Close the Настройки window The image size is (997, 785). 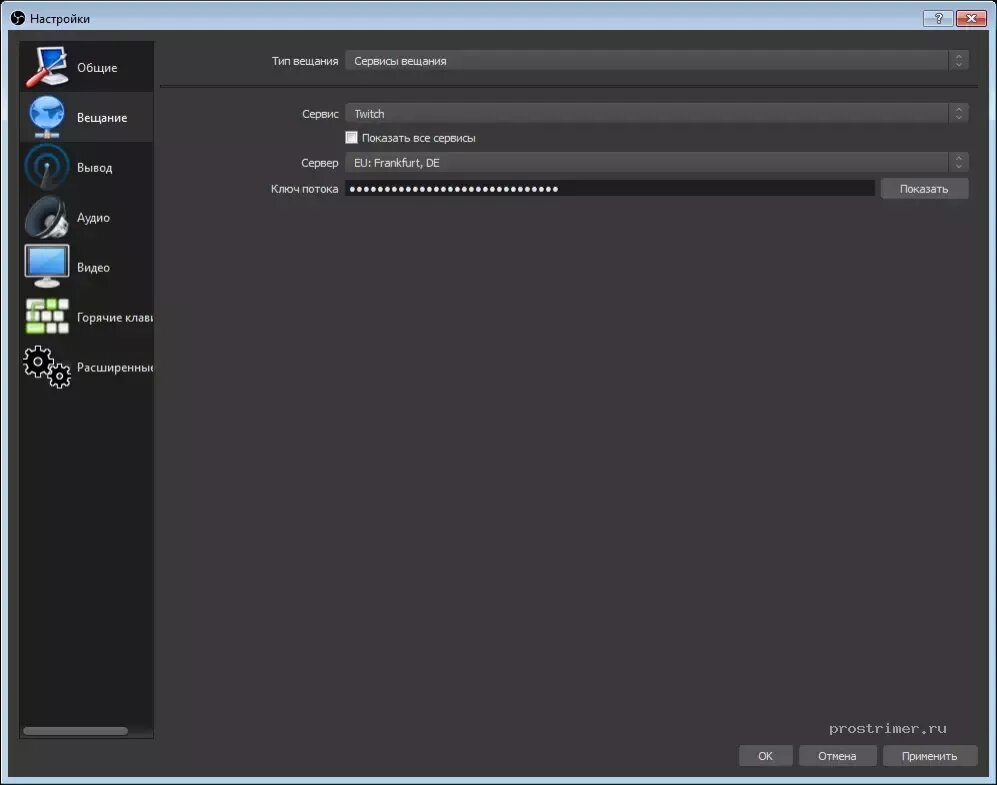pos(971,18)
